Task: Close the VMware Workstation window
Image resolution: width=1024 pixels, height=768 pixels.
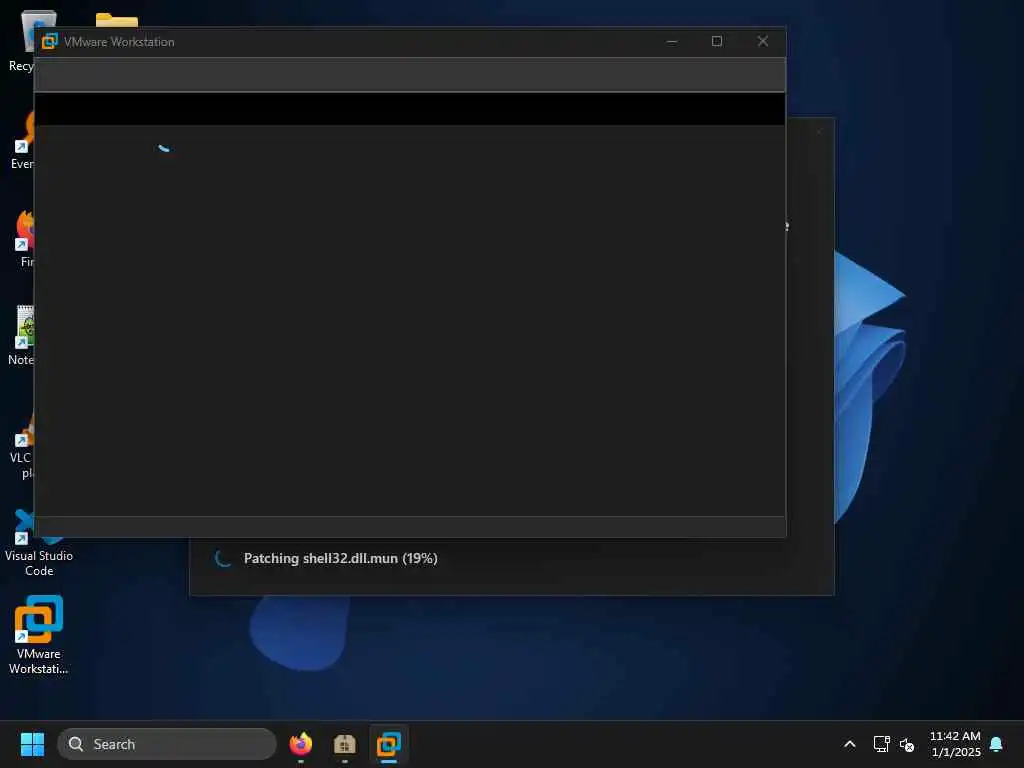Action: click(x=763, y=41)
